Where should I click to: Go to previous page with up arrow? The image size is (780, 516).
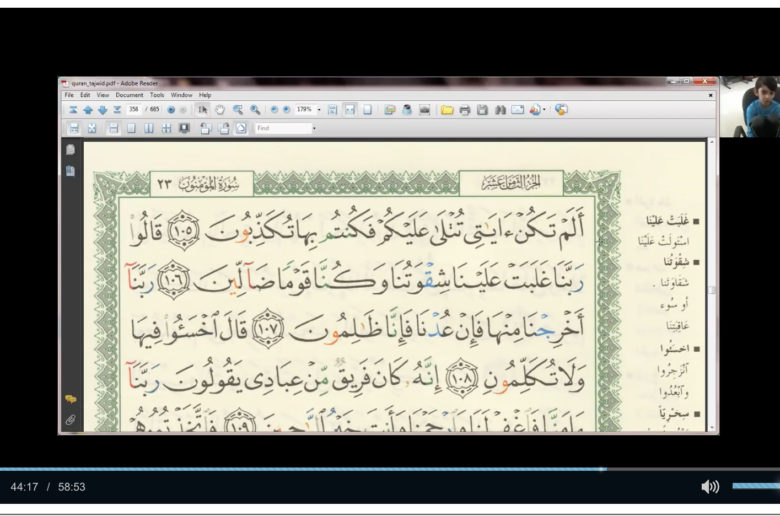(88, 110)
